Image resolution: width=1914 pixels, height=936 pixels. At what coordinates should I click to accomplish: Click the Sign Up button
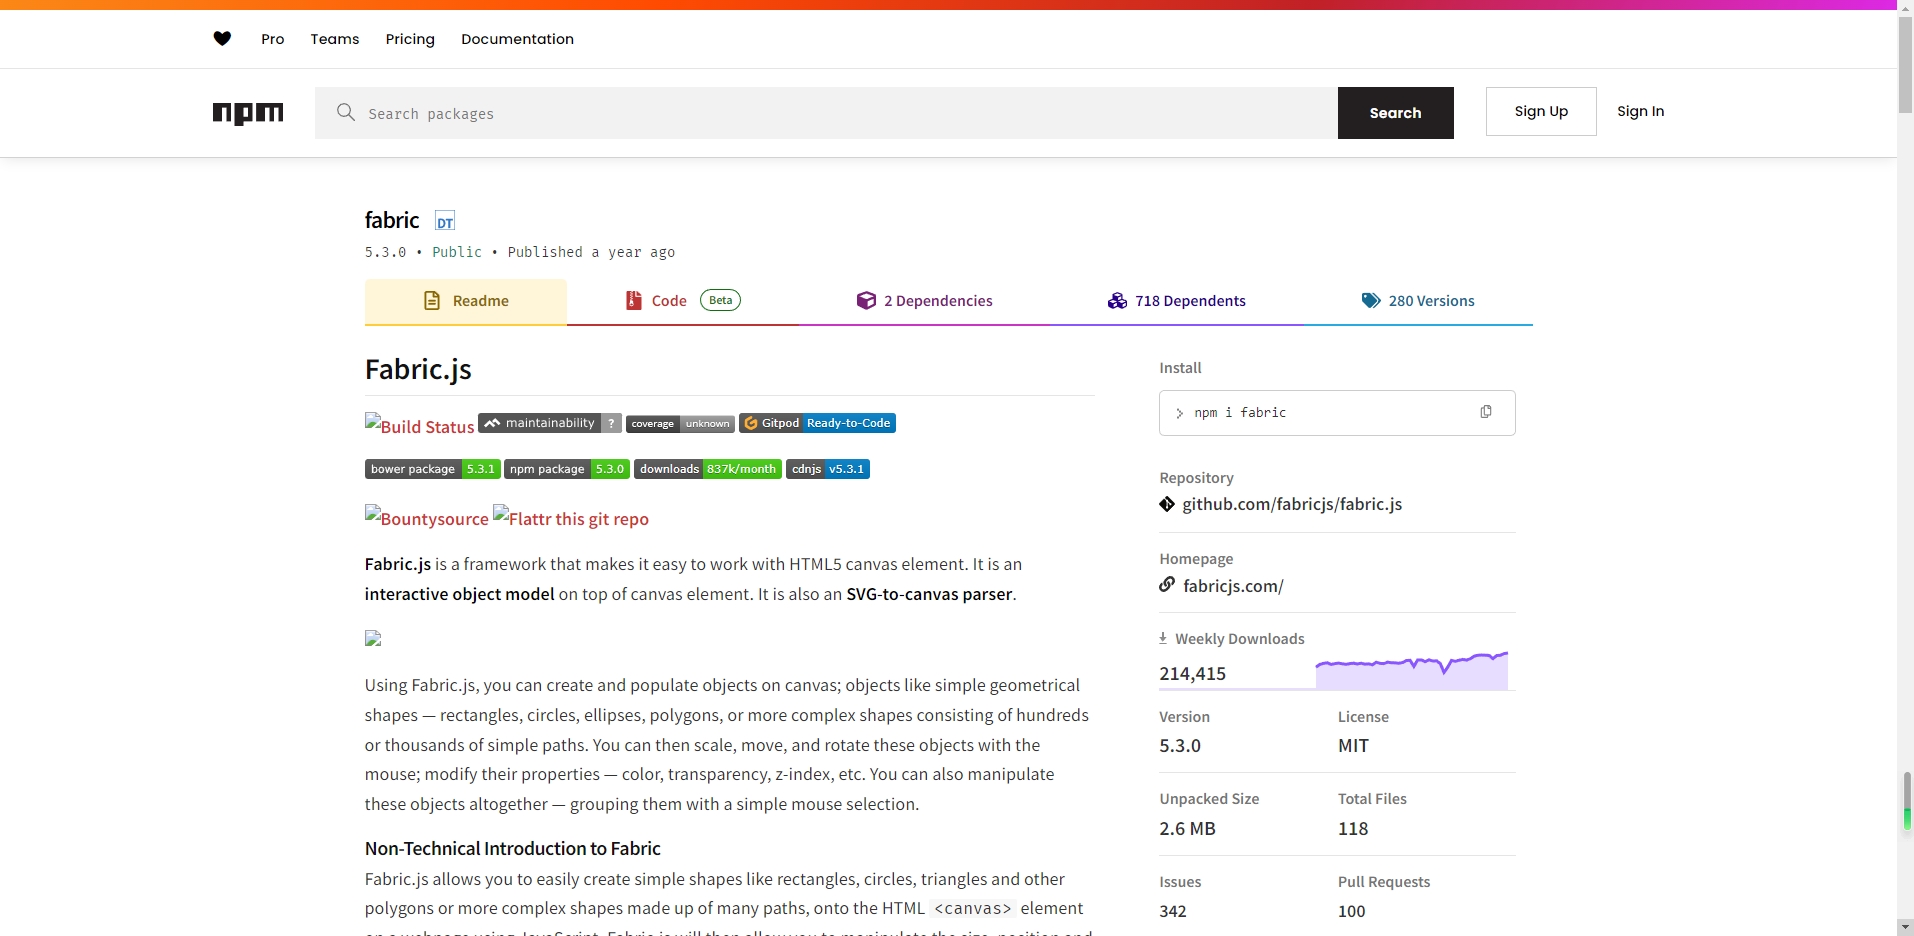[1541, 111]
